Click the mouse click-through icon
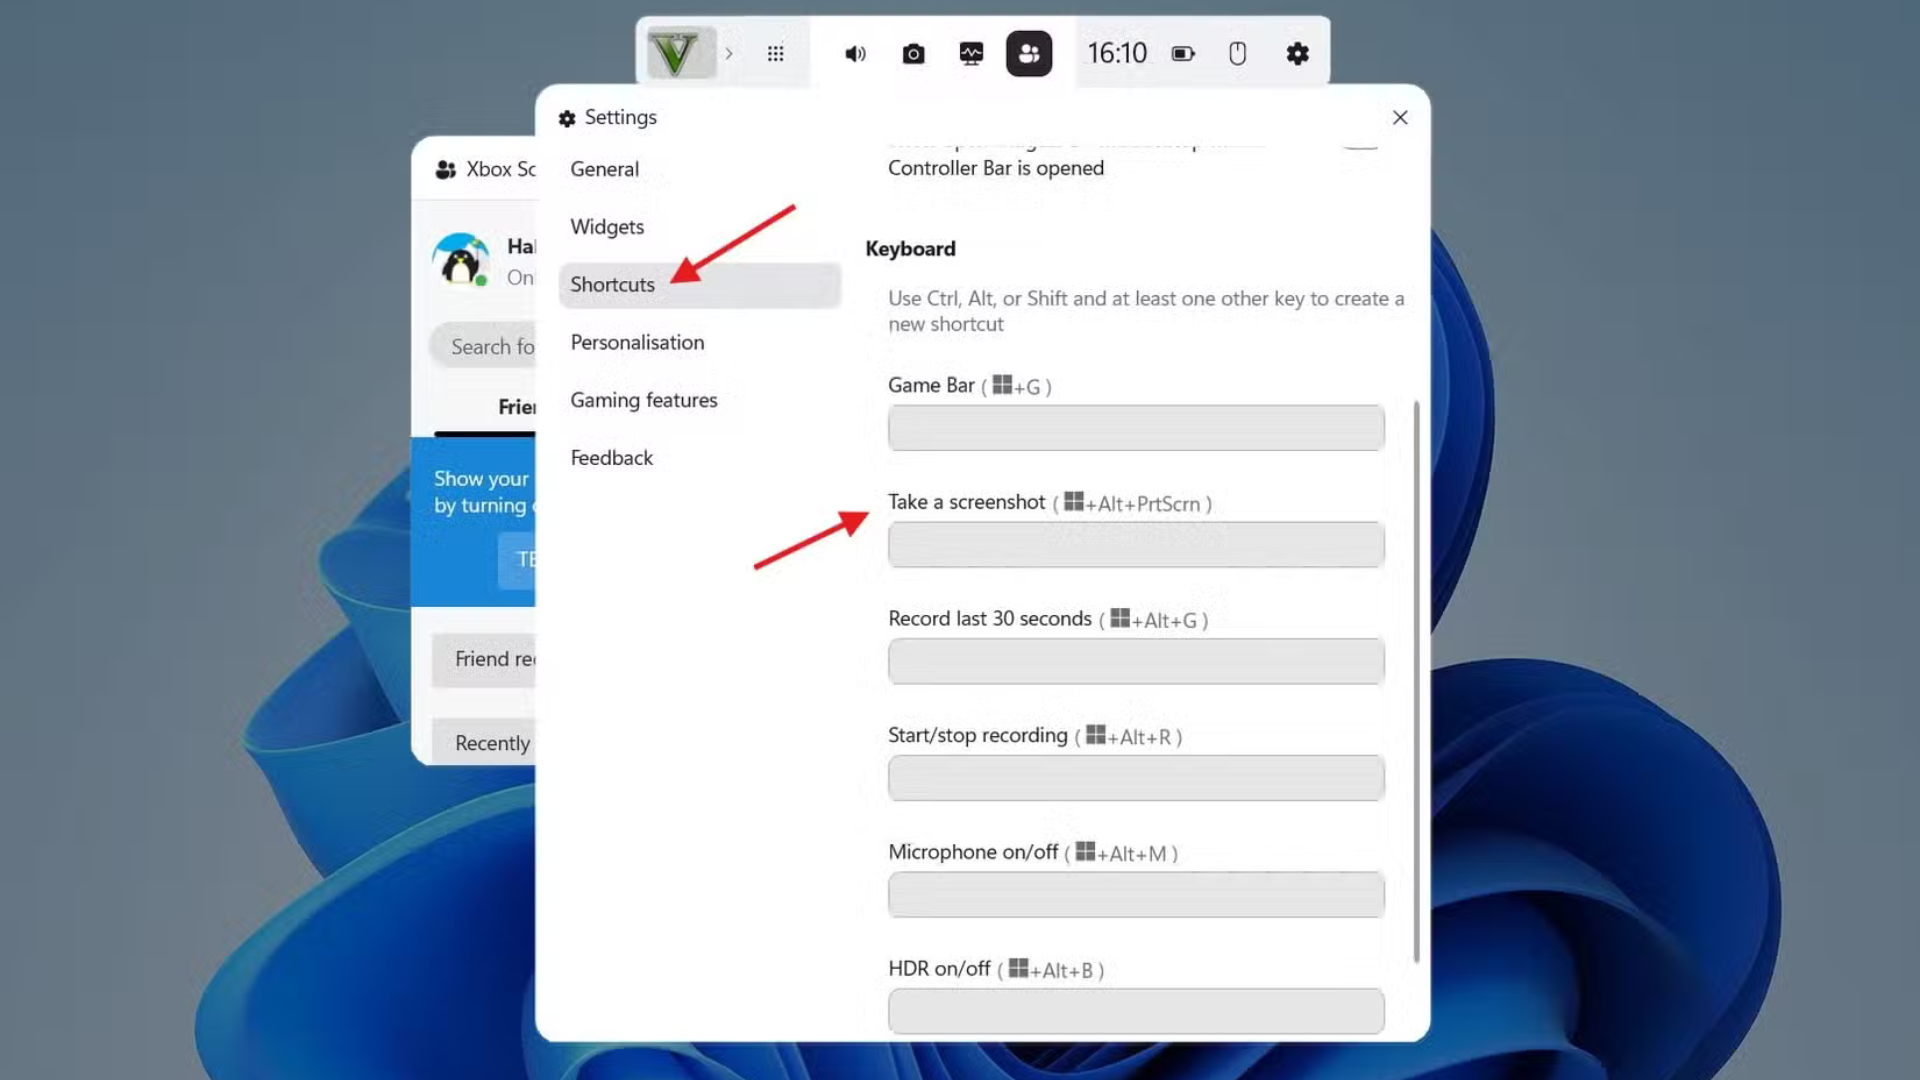1920x1080 pixels. (1238, 54)
